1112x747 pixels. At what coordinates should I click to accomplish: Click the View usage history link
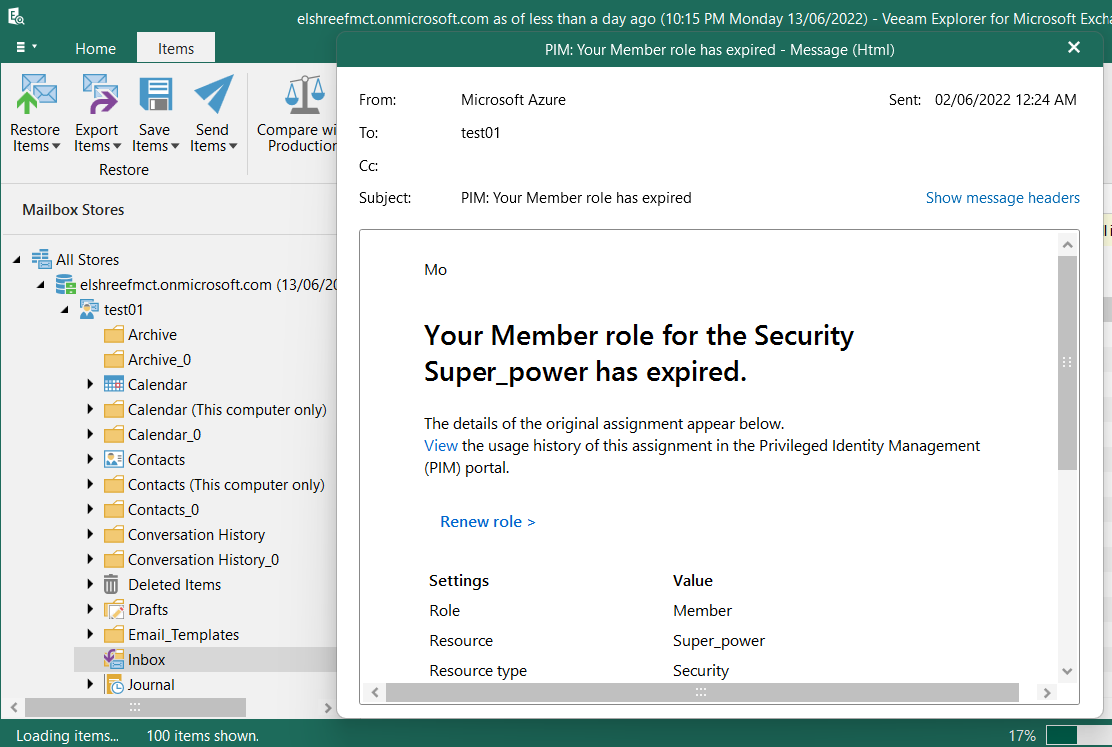(440, 446)
